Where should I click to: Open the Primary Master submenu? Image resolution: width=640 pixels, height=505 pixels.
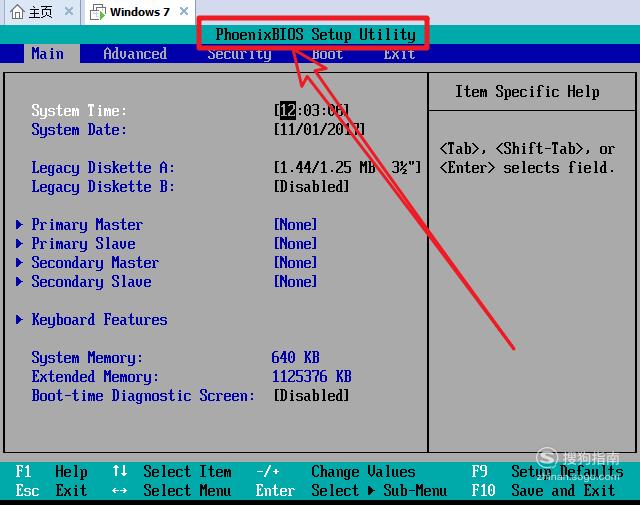(87, 225)
